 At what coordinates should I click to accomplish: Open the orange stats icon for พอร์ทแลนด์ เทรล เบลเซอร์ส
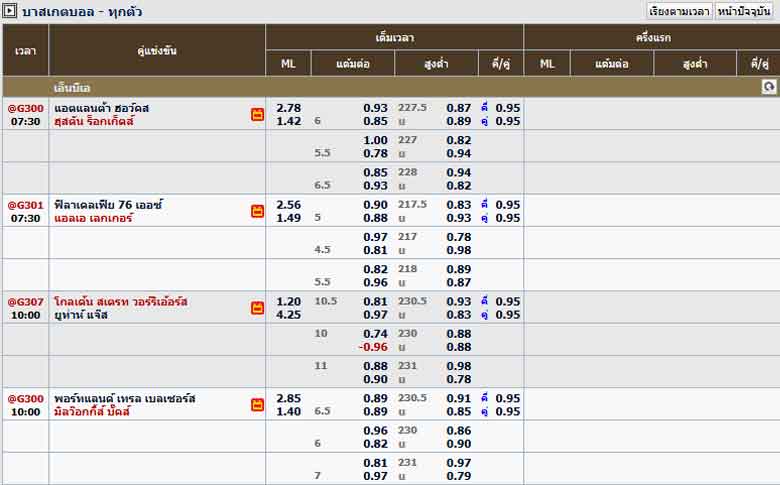coord(257,405)
